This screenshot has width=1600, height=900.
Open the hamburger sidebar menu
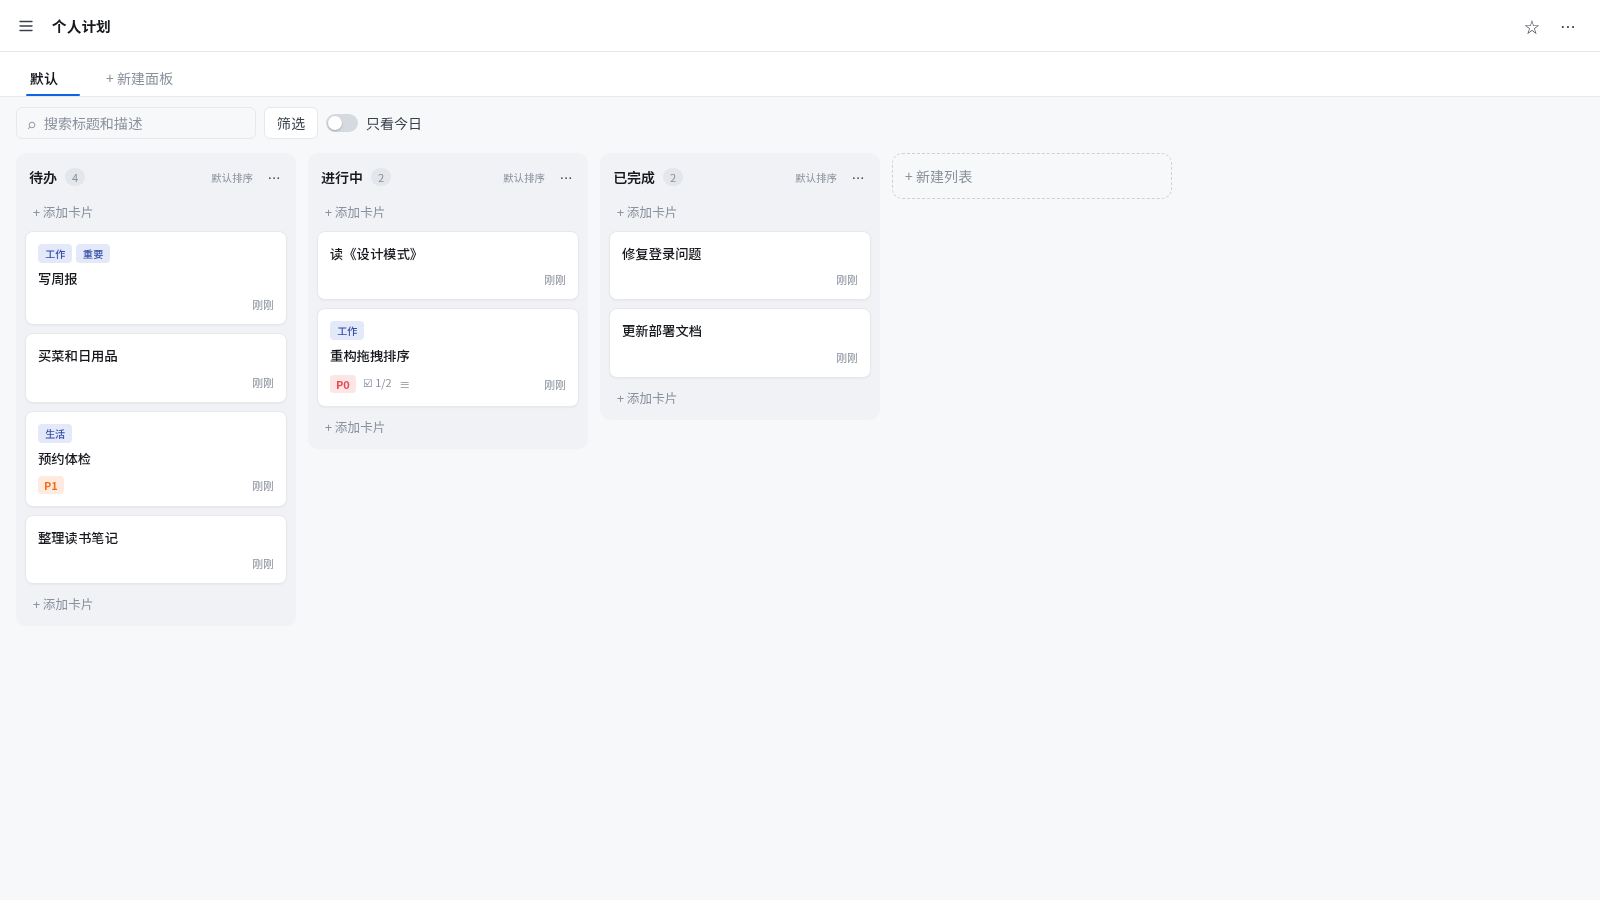[x=26, y=26]
